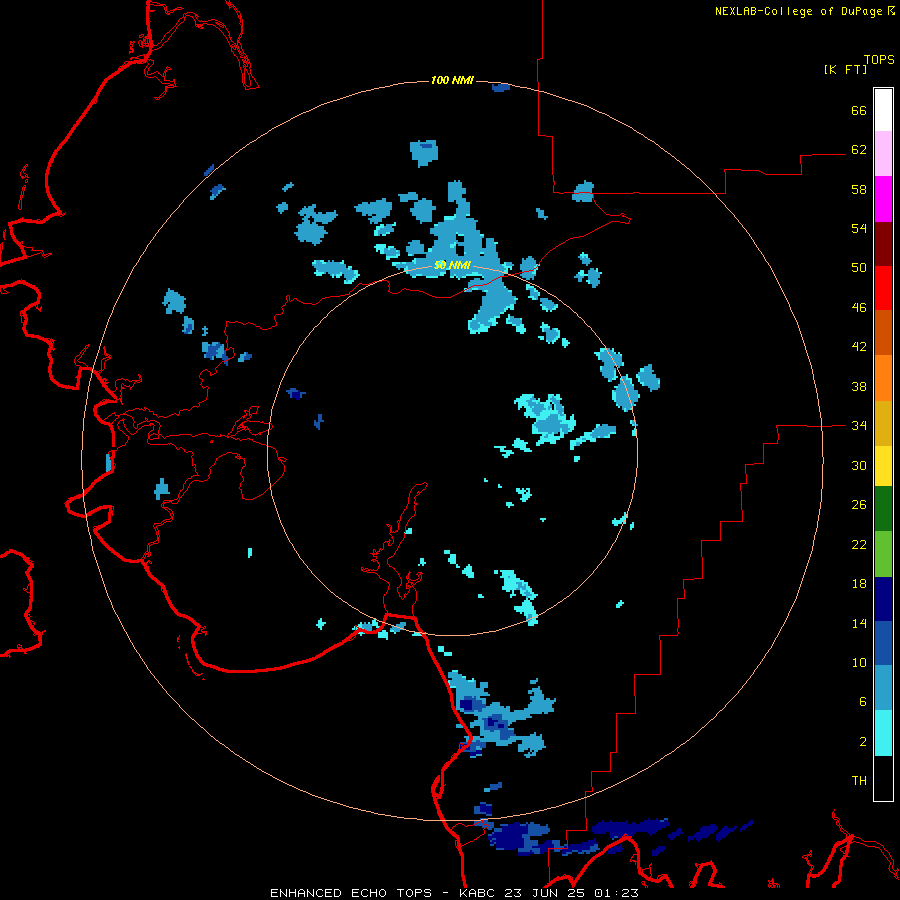Pick the dark orange legend swatch

pos(883,333)
